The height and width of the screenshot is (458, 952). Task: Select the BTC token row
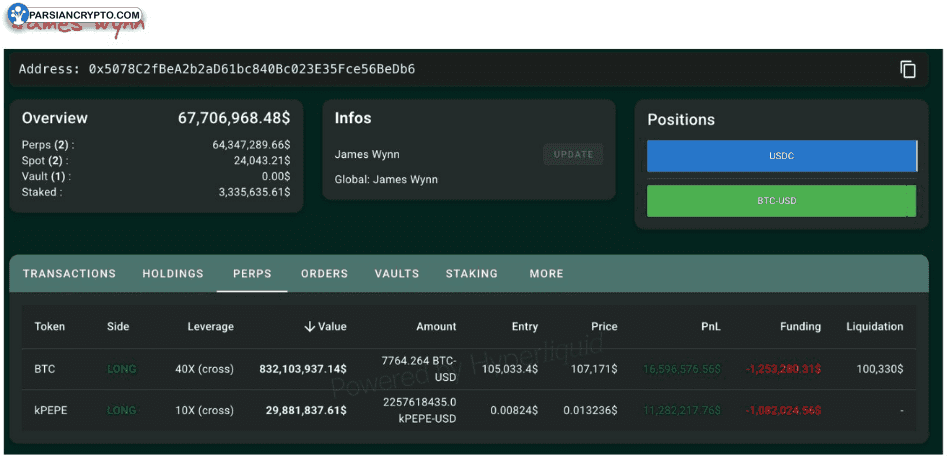pyautogui.click(x=45, y=369)
